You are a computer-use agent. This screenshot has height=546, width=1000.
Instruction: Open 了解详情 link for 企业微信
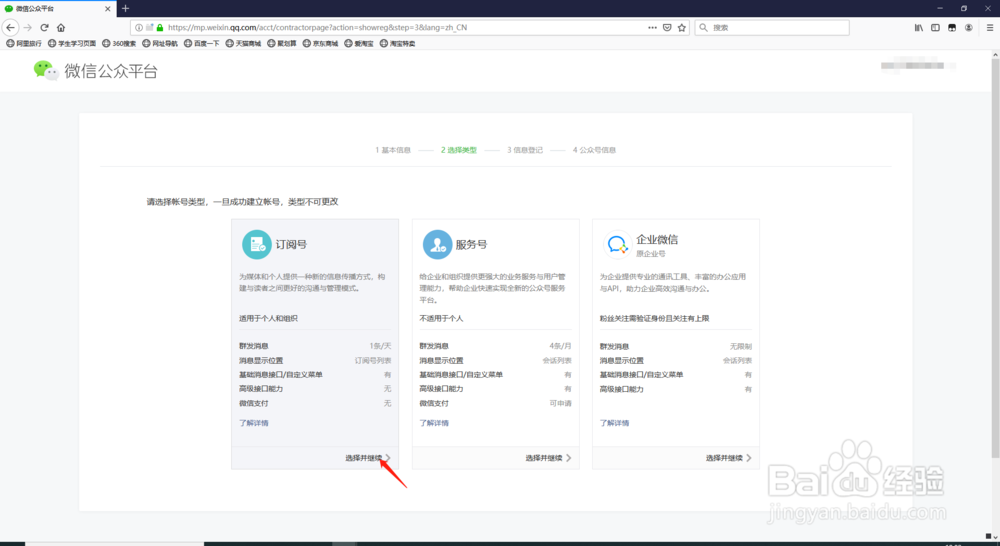614,423
